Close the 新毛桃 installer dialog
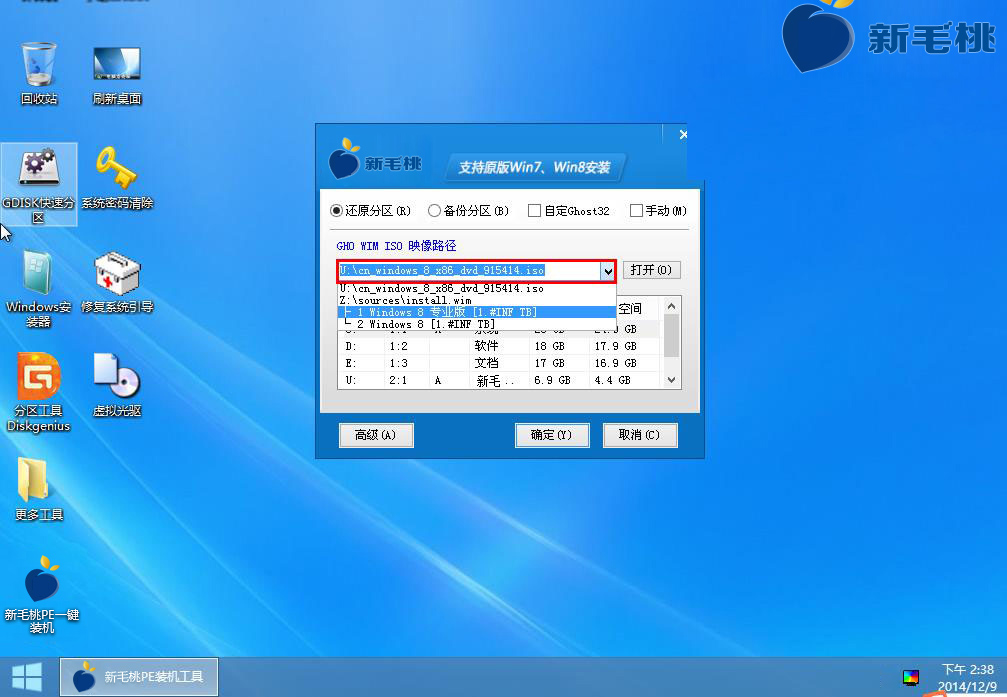1007x697 pixels. point(683,134)
